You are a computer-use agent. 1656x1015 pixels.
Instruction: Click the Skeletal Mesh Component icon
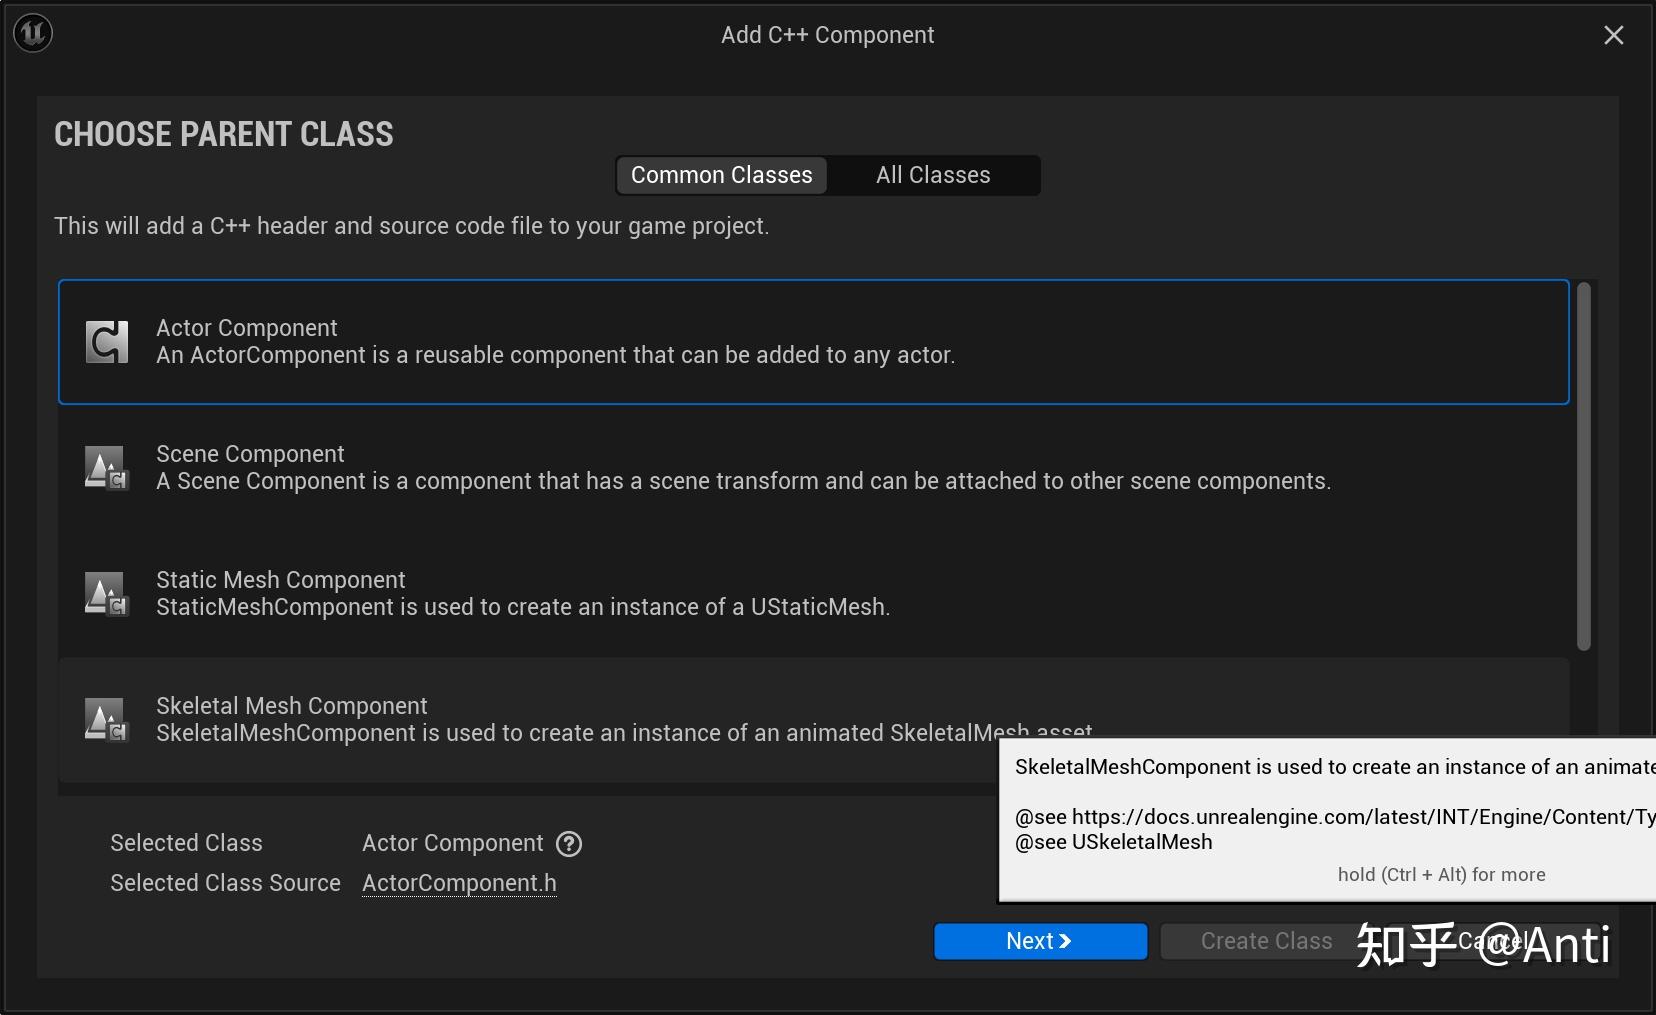[x=106, y=720]
